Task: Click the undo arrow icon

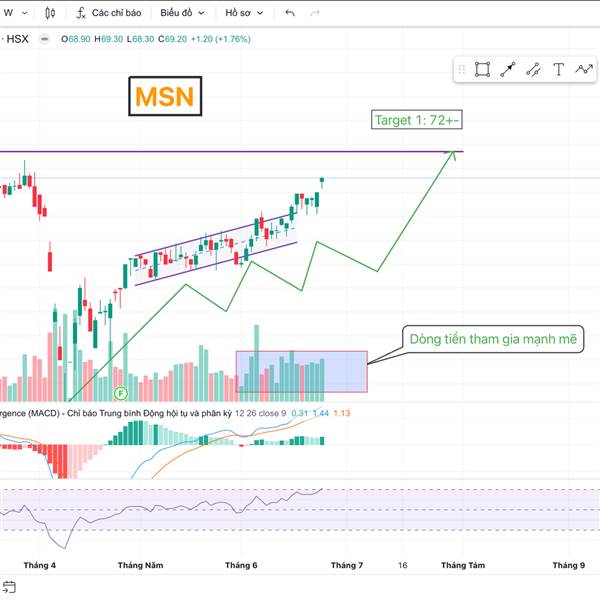Action: [290, 13]
